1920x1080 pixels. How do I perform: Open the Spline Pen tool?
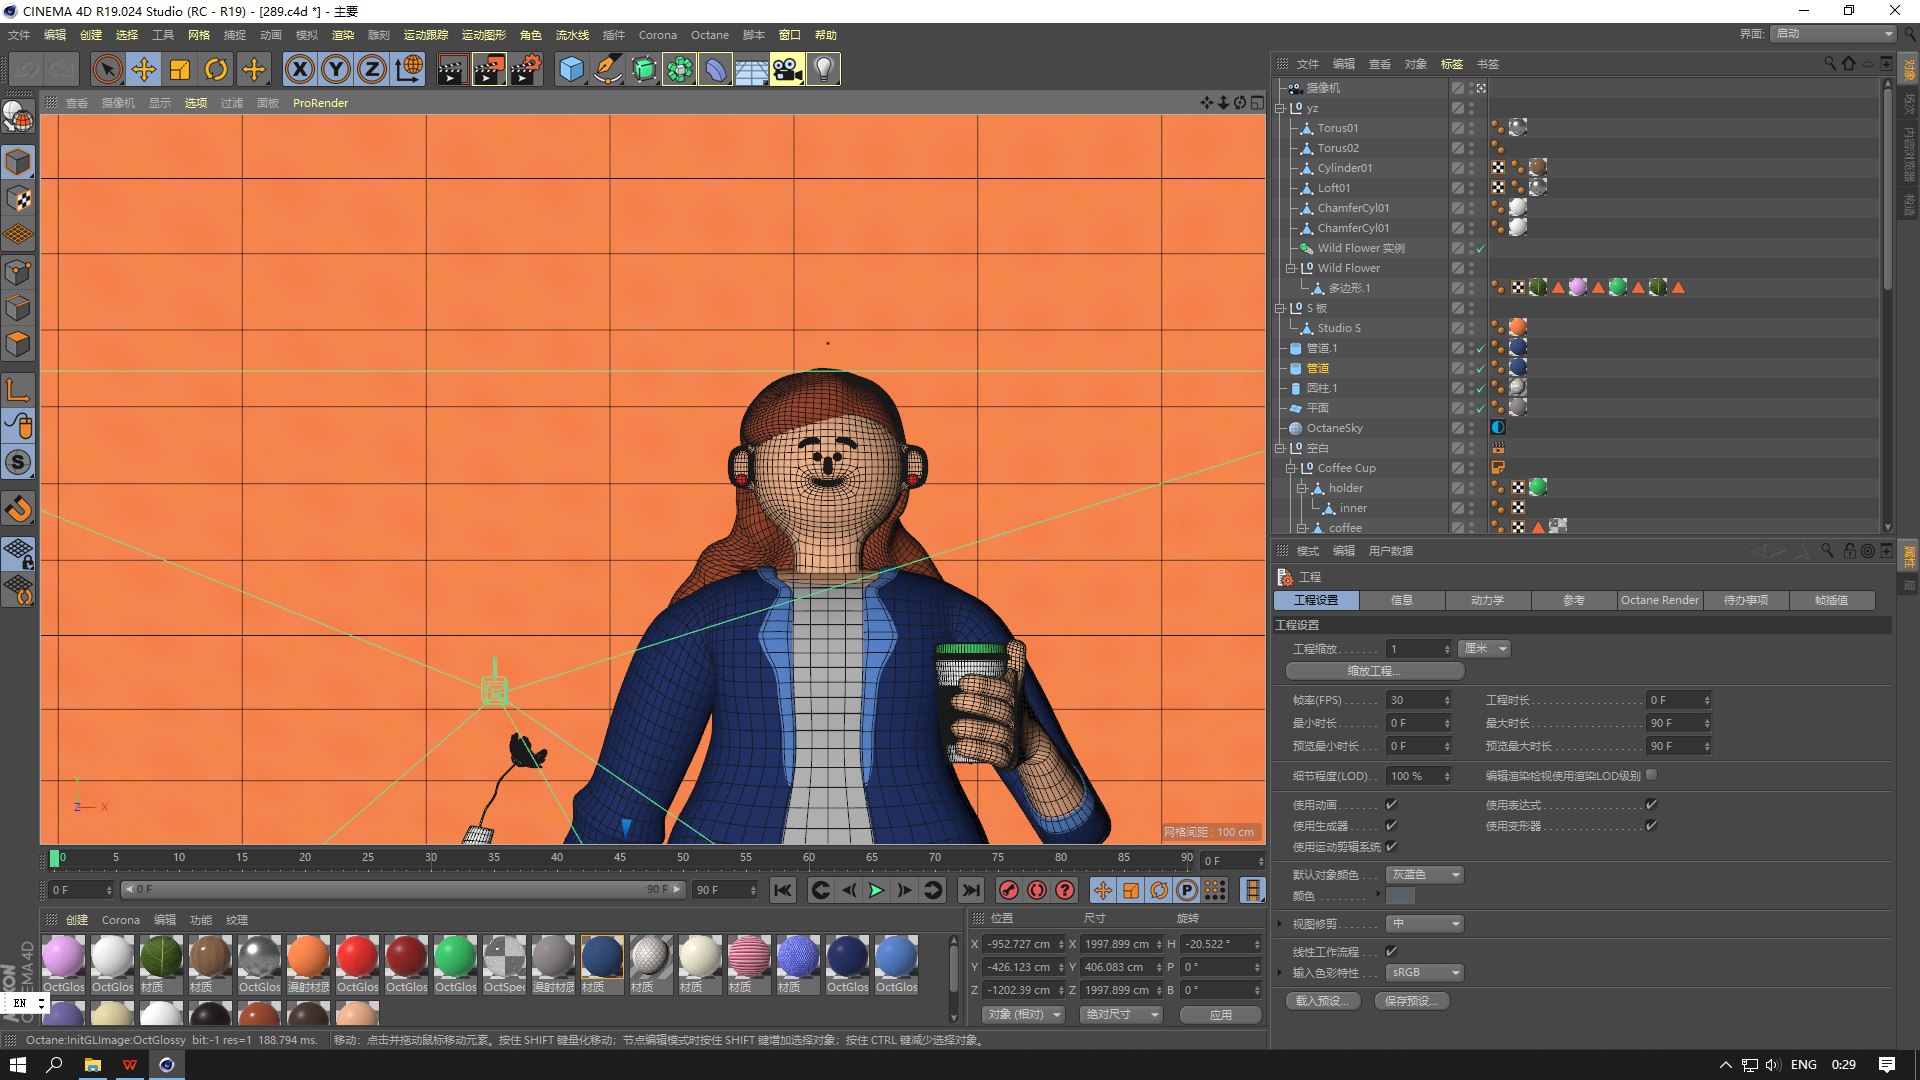coord(607,70)
